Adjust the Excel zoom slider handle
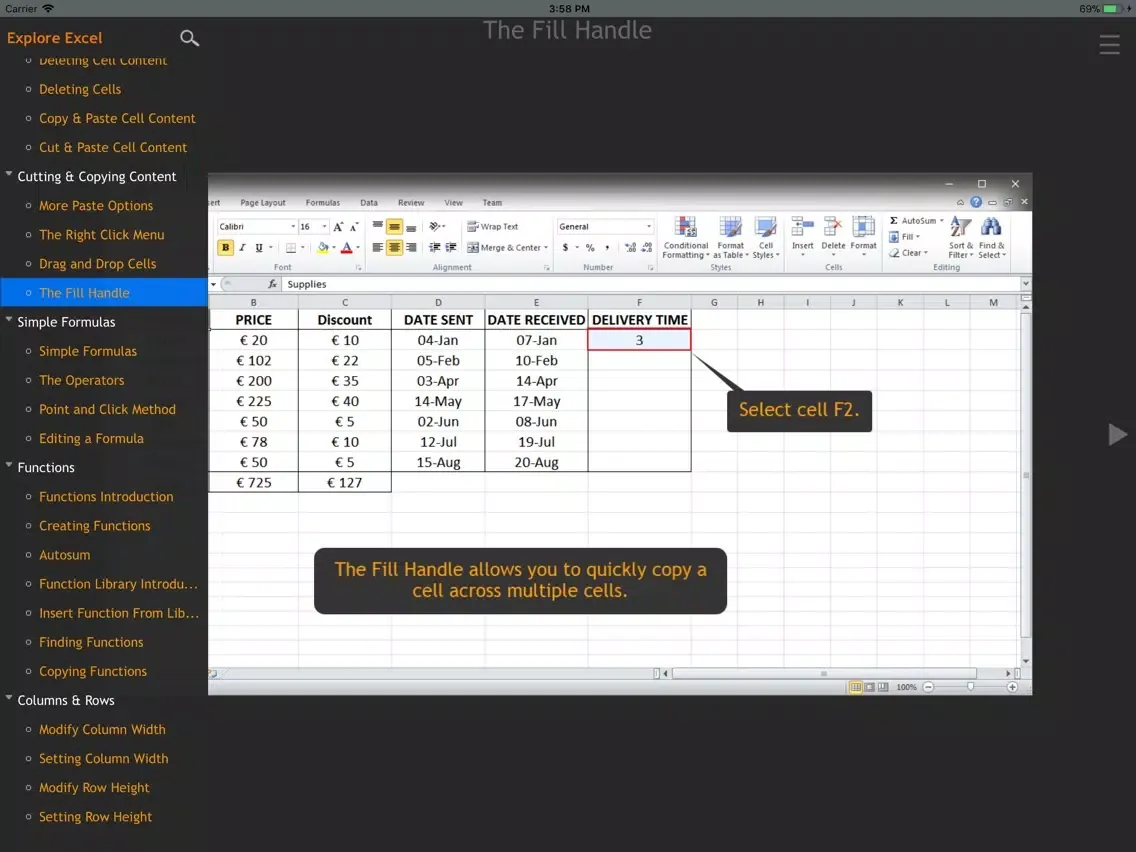The width and height of the screenshot is (1136, 852). (x=970, y=687)
